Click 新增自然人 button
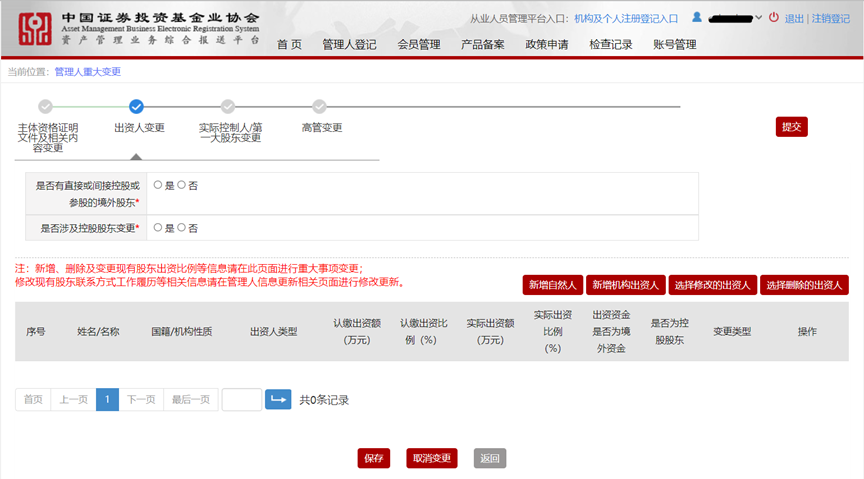This screenshot has width=864, height=479. tap(553, 285)
